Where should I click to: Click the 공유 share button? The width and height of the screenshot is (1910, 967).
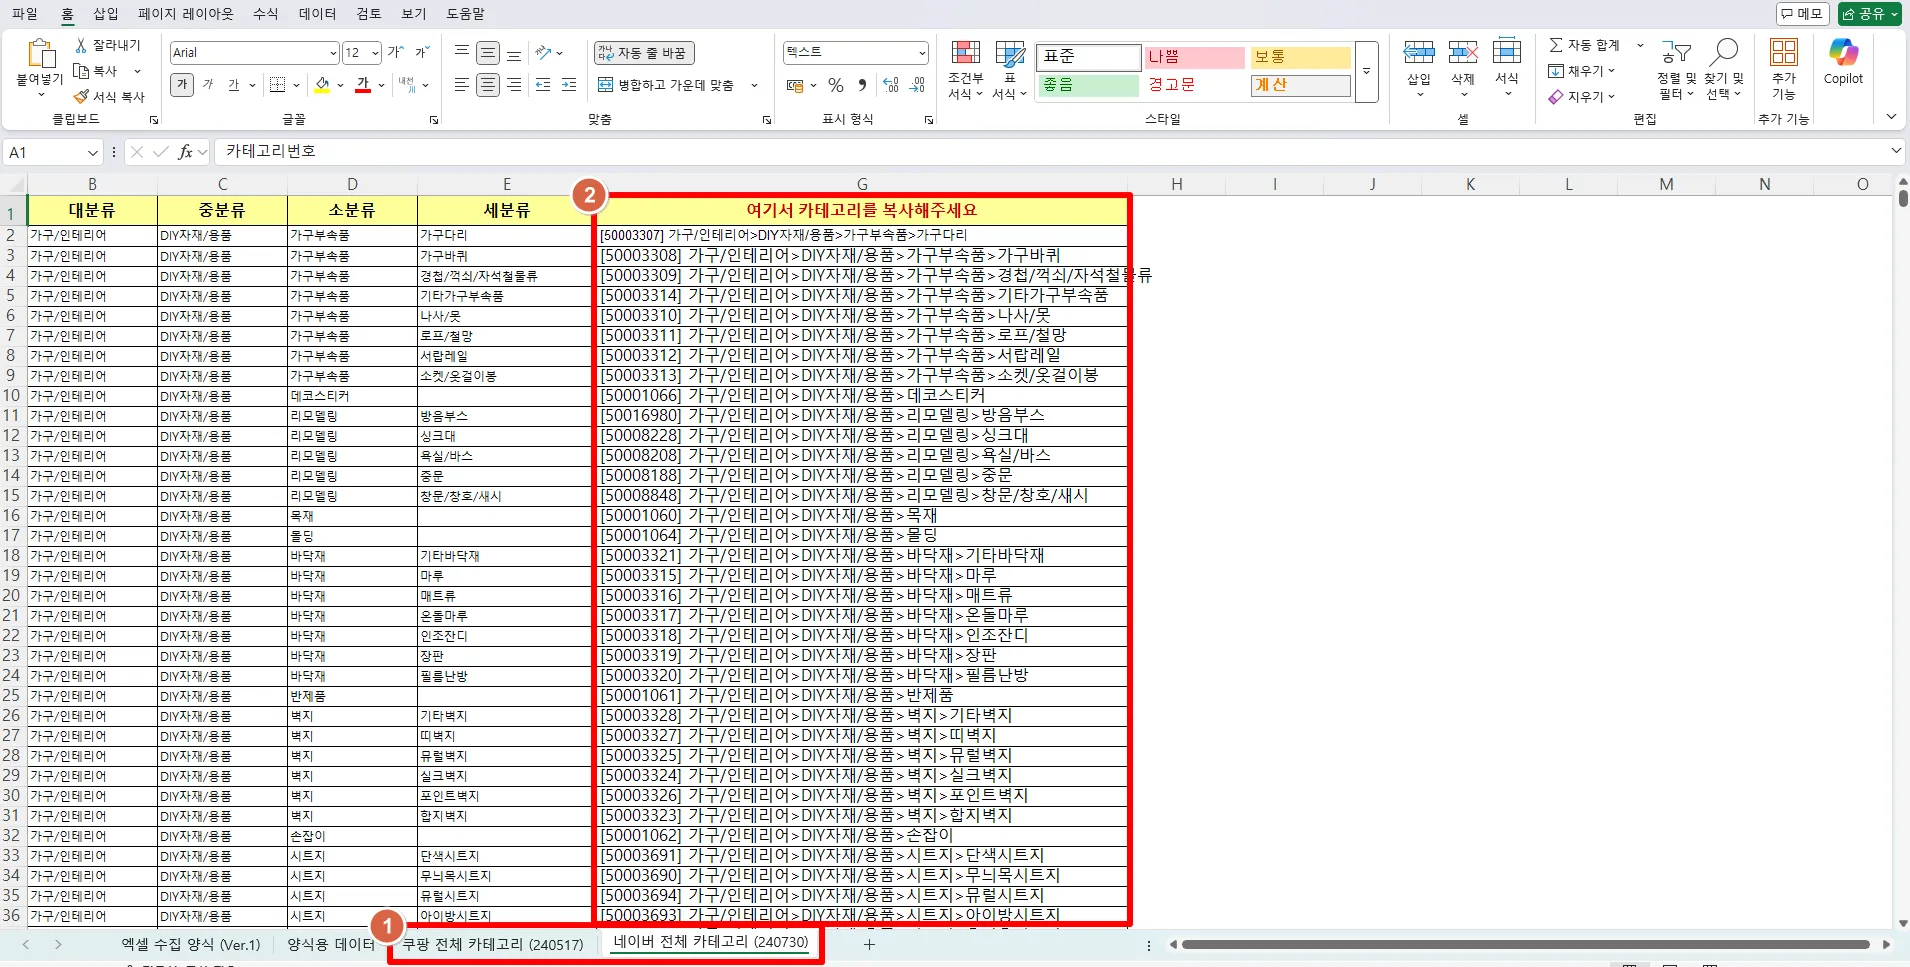(x=1870, y=14)
